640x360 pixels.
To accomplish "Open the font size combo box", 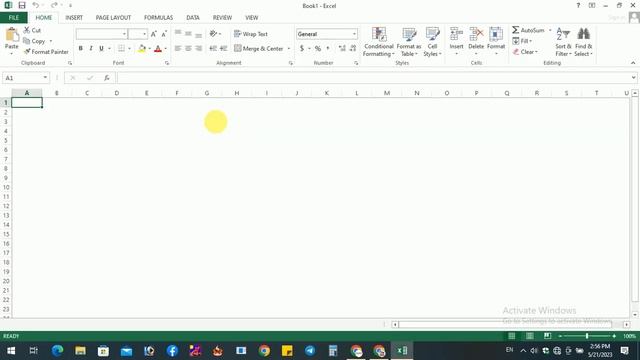I will pos(138,34).
